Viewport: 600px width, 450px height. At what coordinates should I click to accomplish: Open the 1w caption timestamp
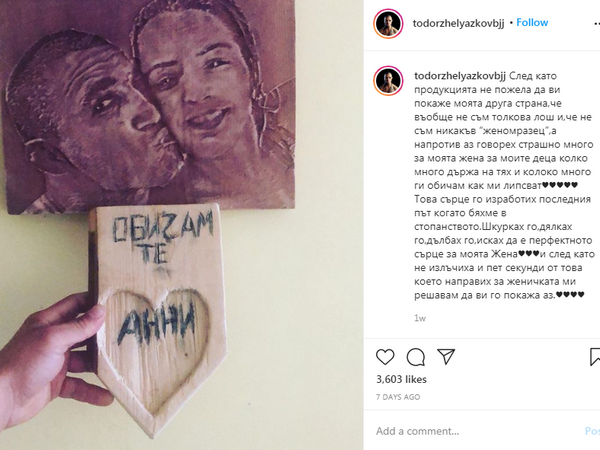(420, 318)
